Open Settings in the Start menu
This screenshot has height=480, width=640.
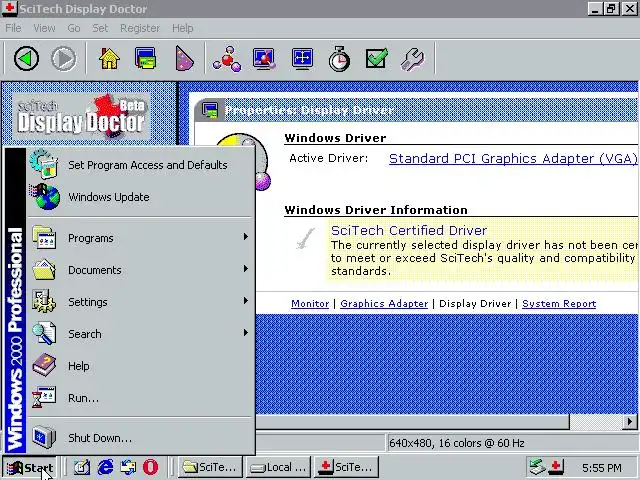[140, 302]
